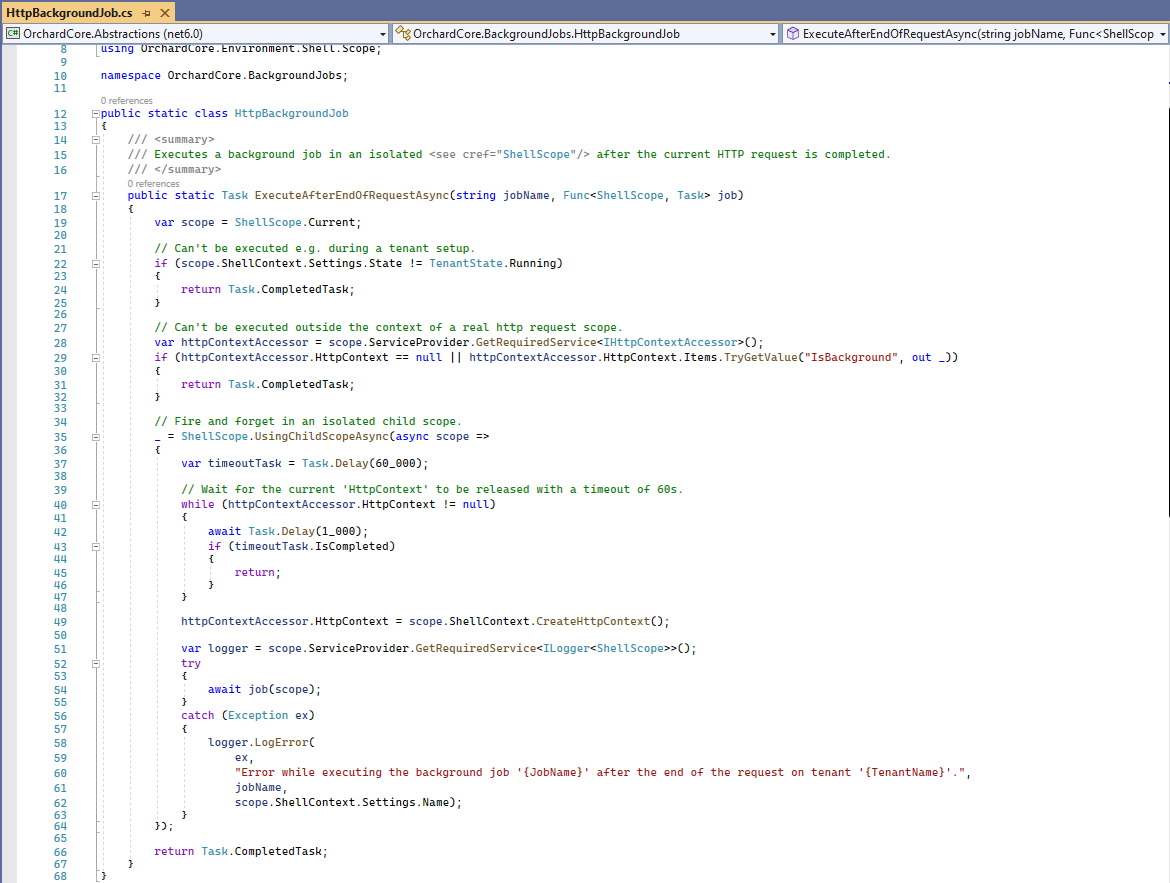The height and width of the screenshot is (883, 1170).
Task: Click CreateHttpContext call on line 49
Action: pyautogui.click(x=592, y=622)
